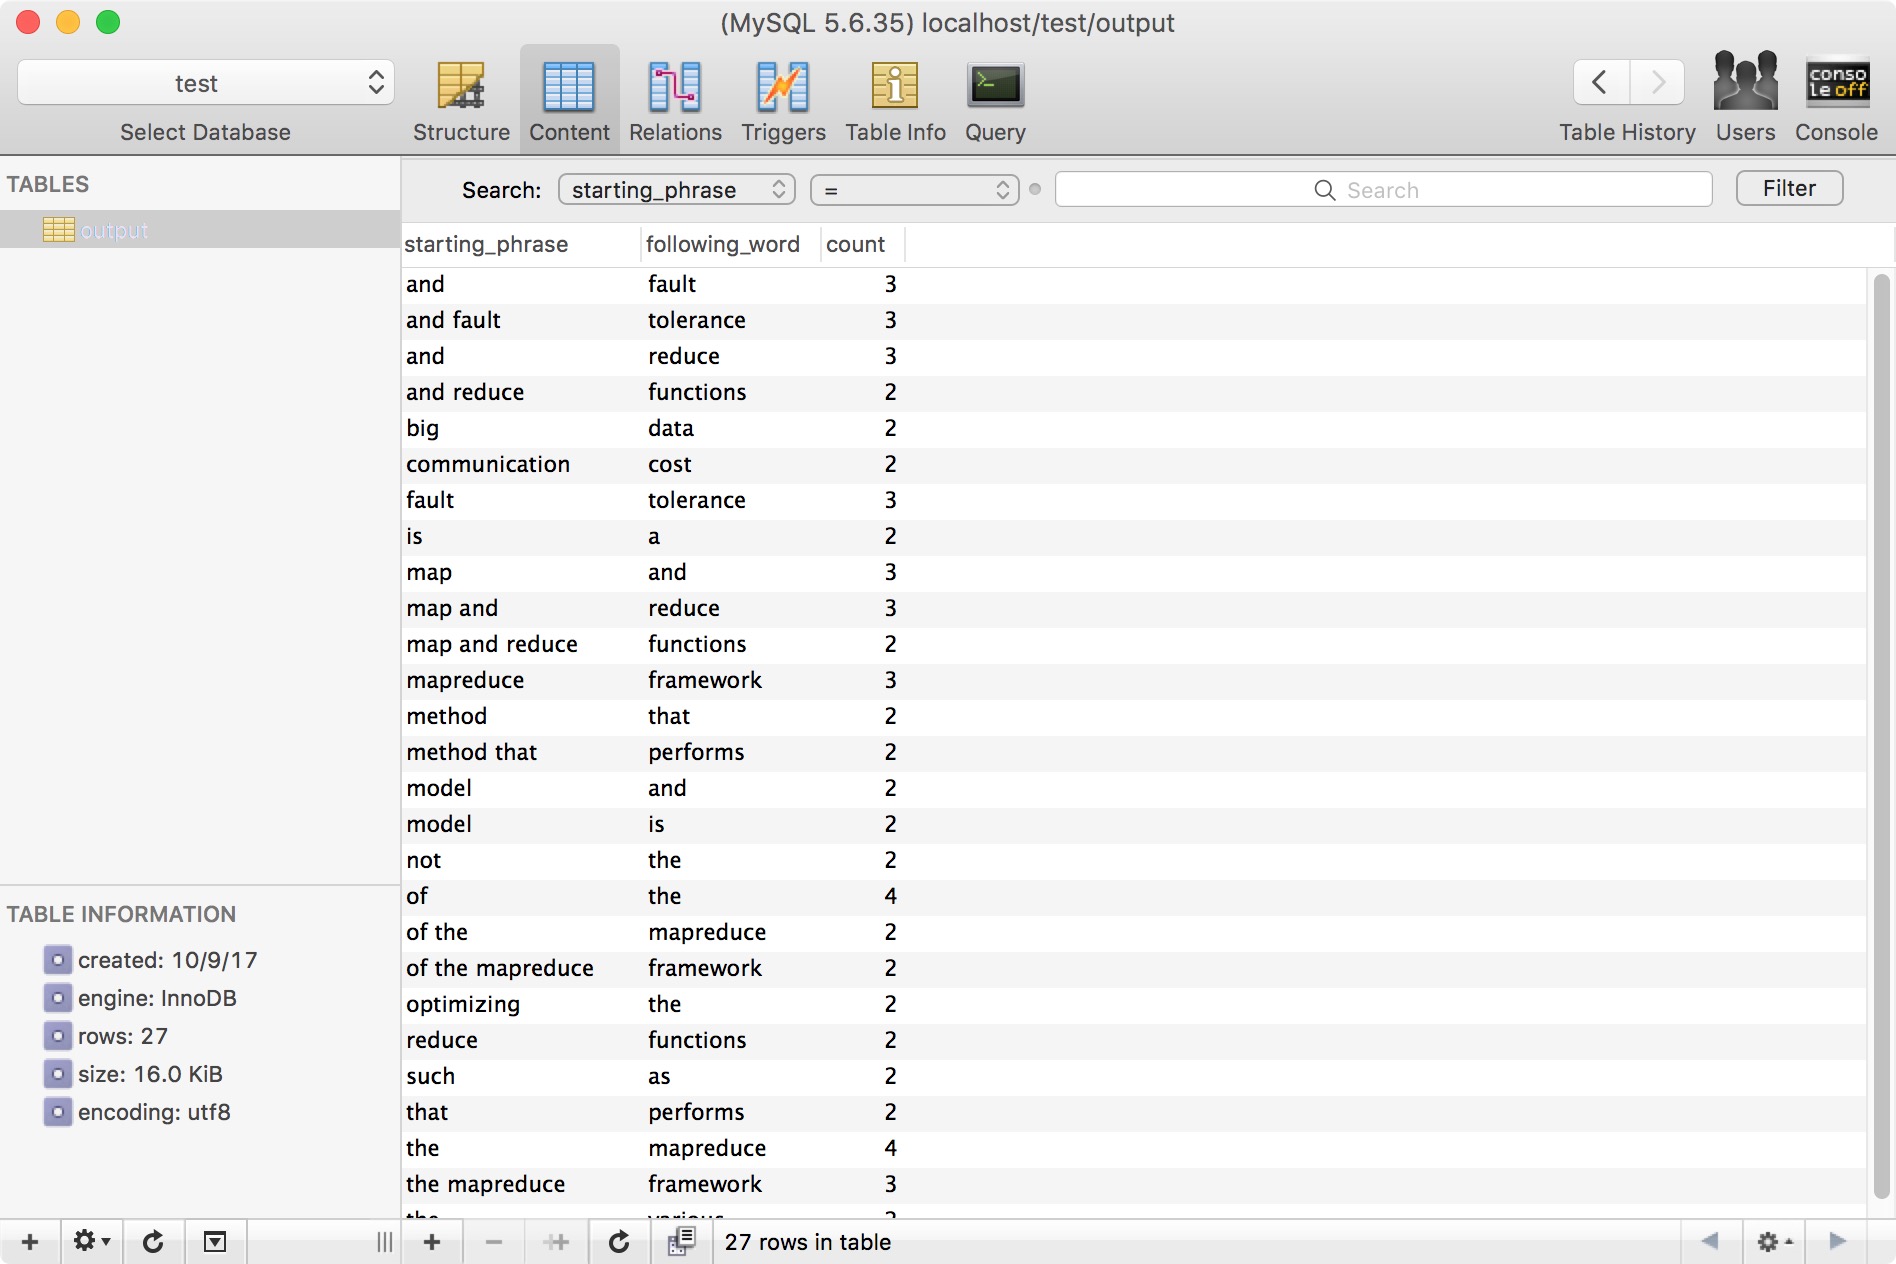Select the 'and fault' row cell
The image size is (1896, 1264).
click(x=520, y=320)
